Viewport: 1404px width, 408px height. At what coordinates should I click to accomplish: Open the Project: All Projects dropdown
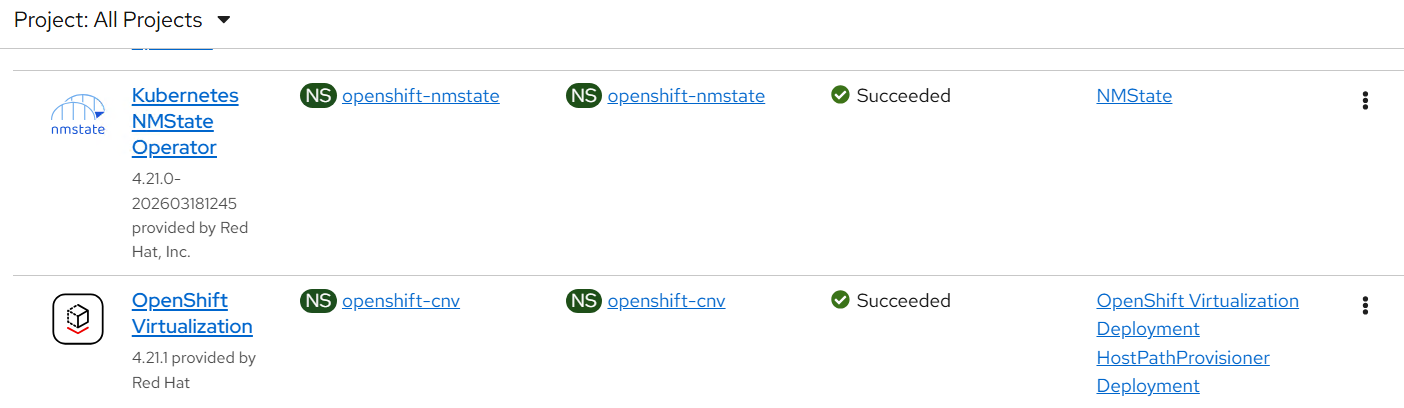122,20
